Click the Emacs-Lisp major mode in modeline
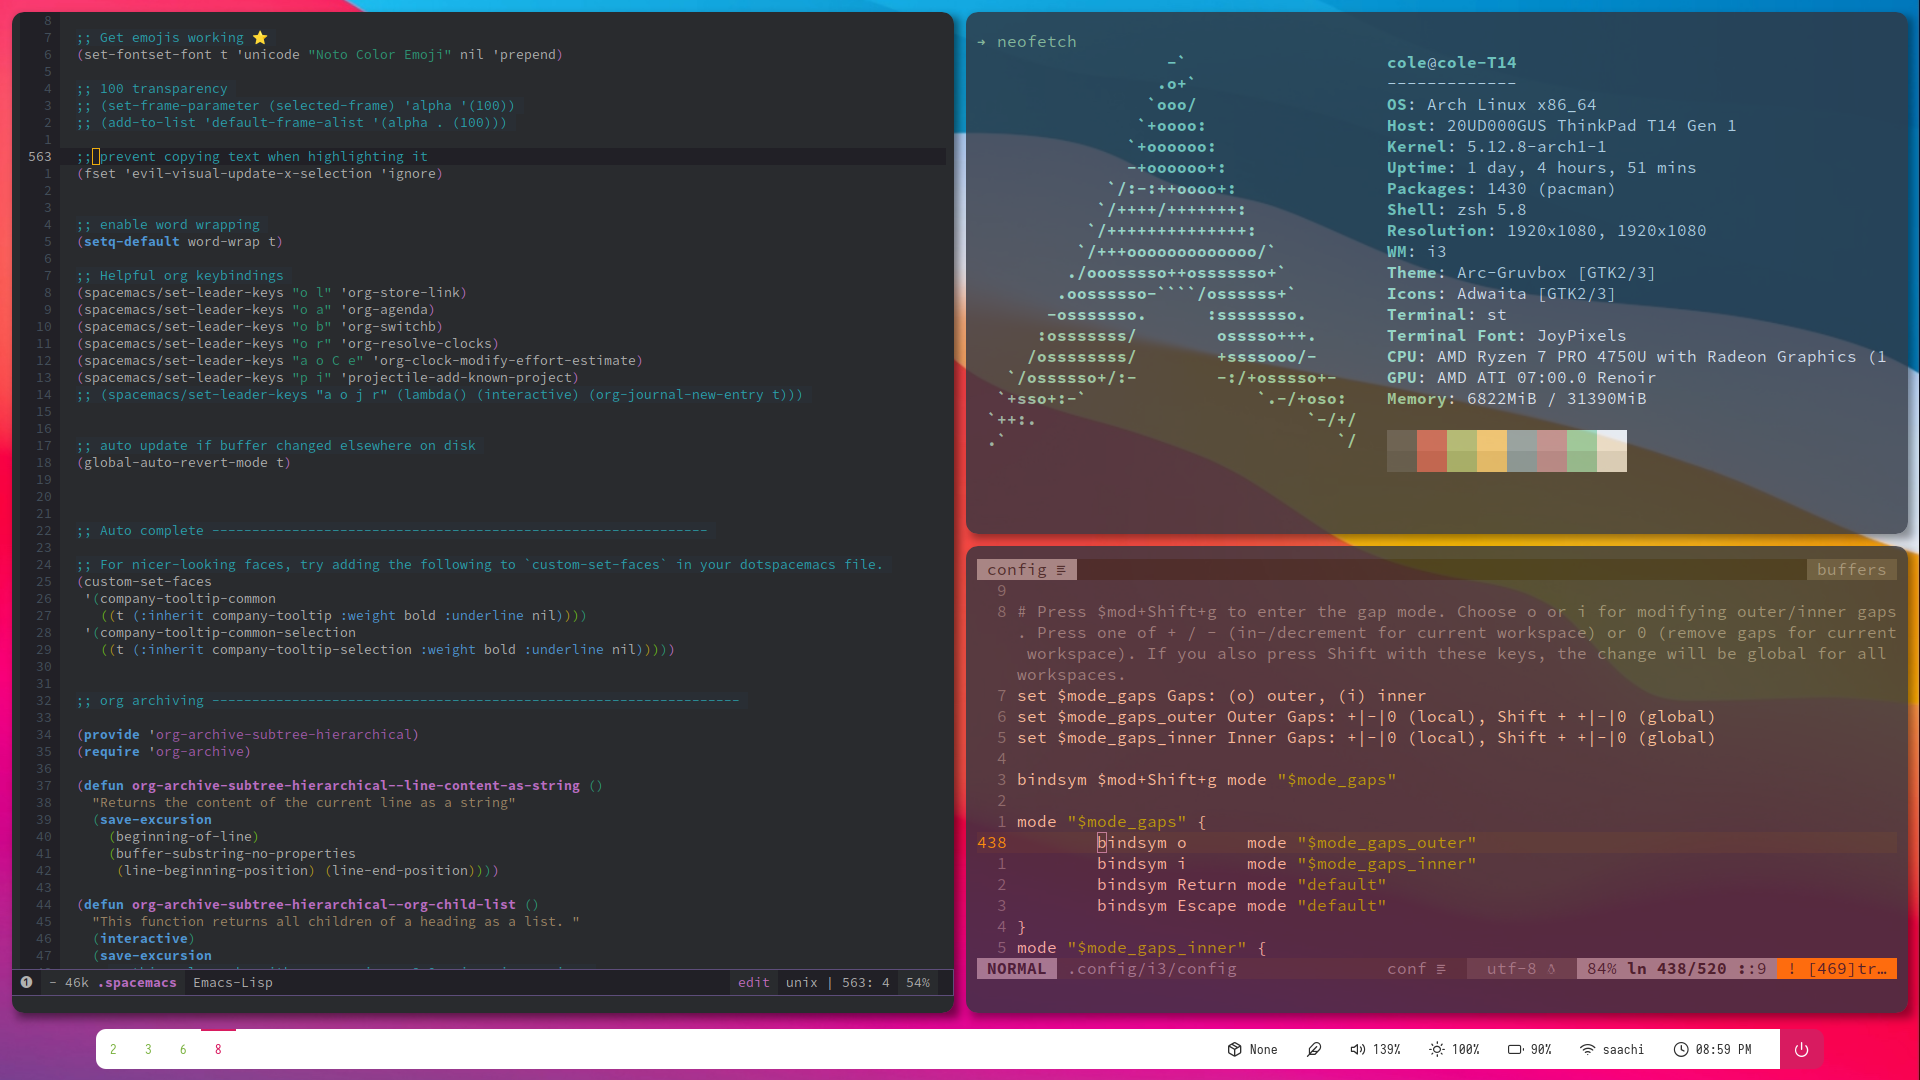 click(233, 983)
